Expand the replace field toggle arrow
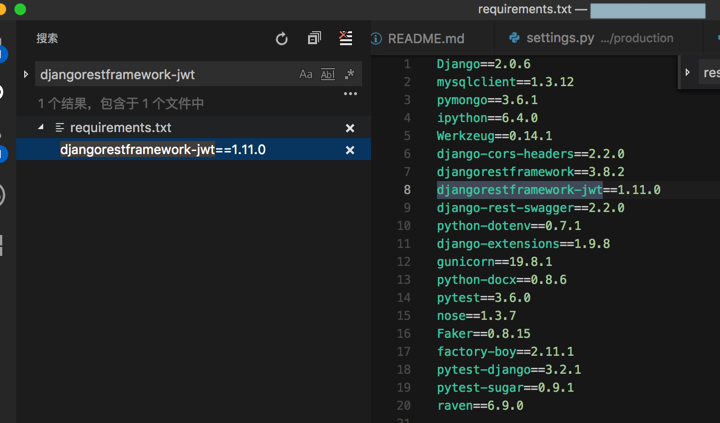The width and height of the screenshot is (720, 423). click(26, 74)
